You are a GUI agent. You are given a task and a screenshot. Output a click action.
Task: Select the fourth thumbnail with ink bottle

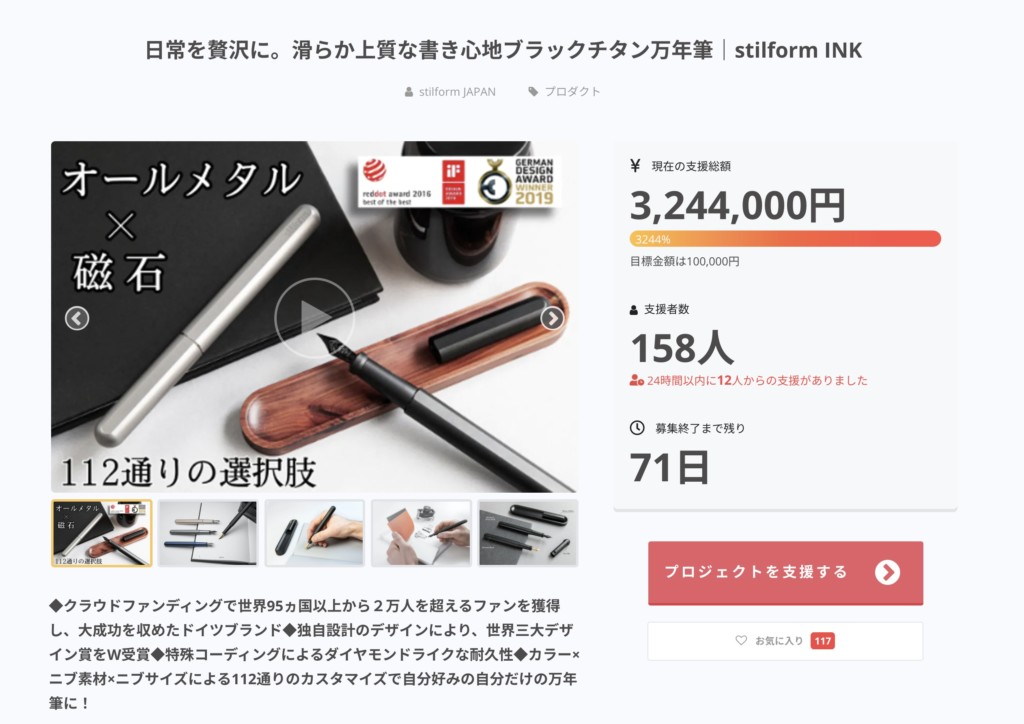[x=421, y=533]
